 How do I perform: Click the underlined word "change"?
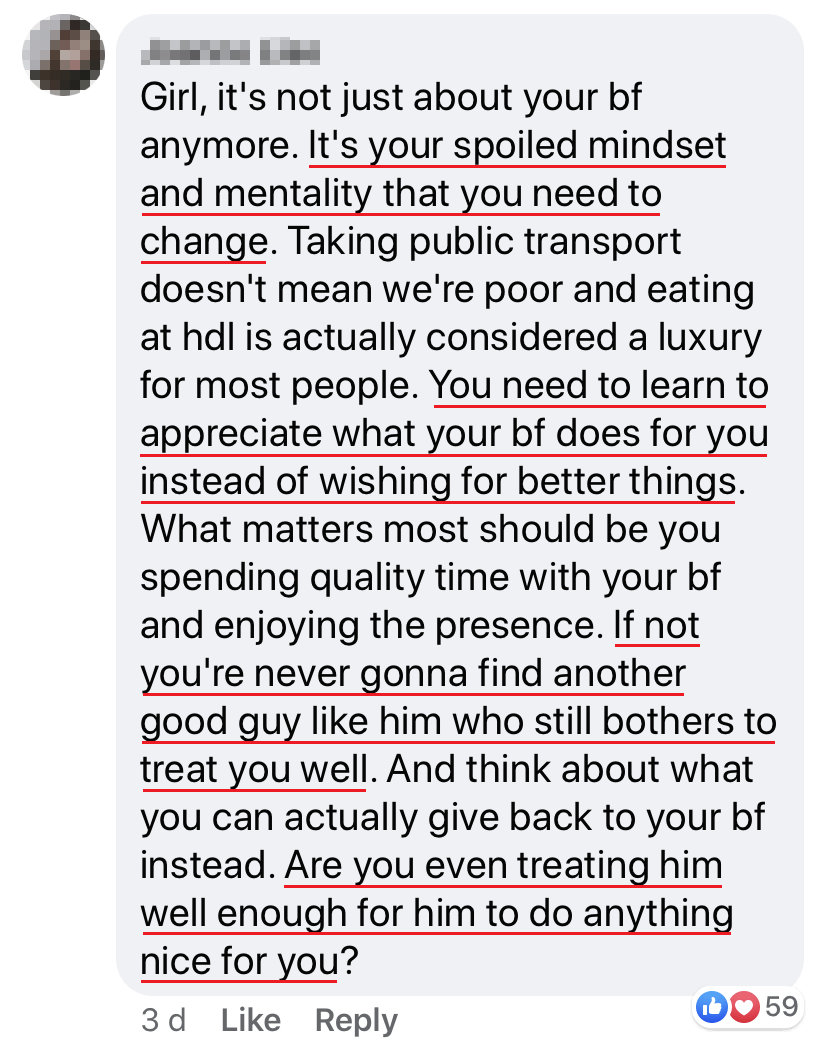click(203, 241)
